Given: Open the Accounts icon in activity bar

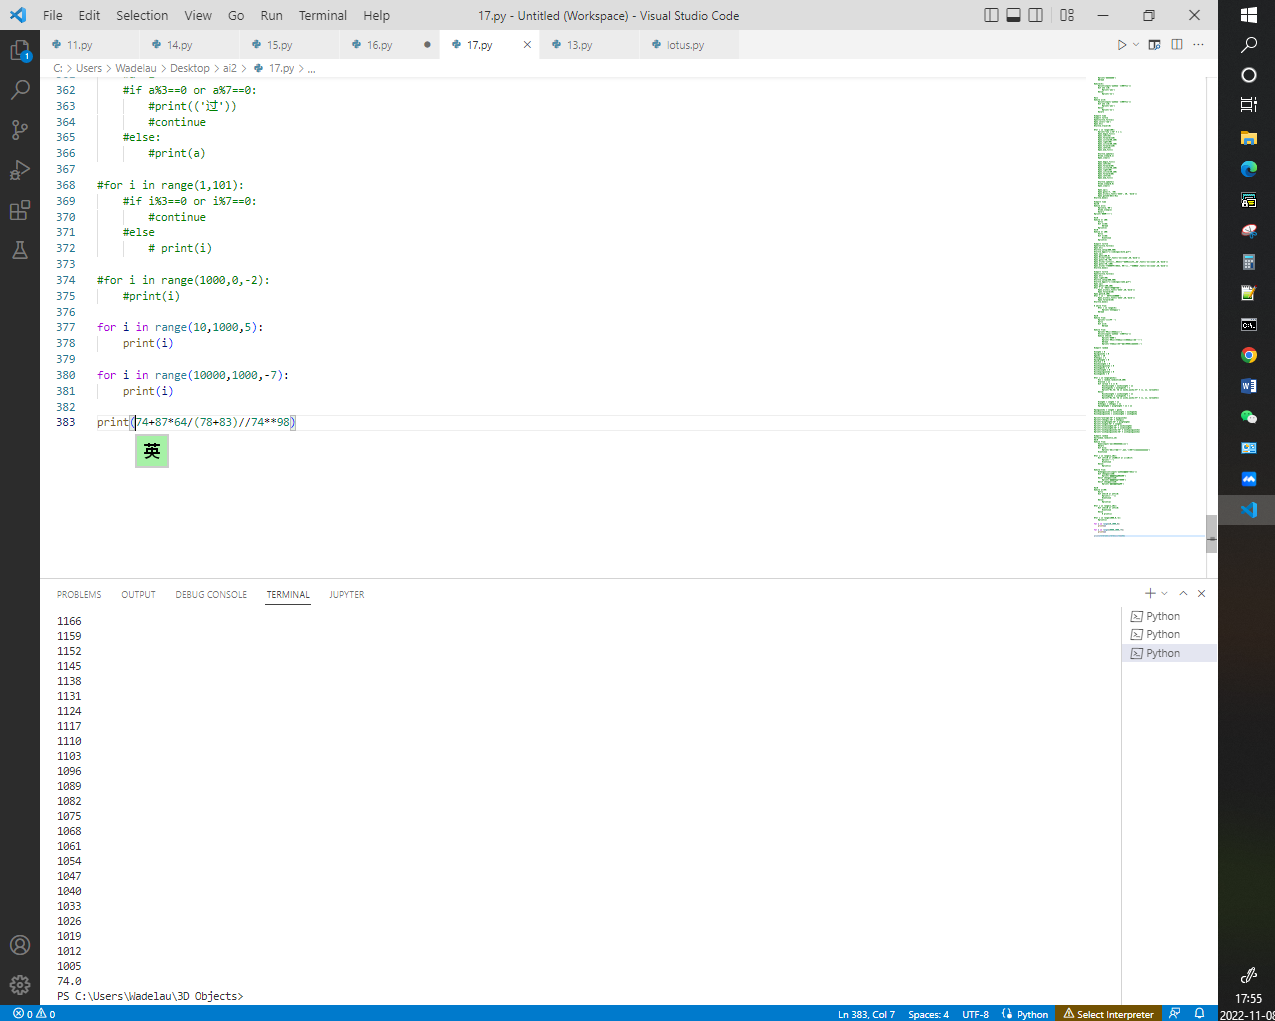Looking at the screenshot, I should pyautogui.click(x=20, y=945).
